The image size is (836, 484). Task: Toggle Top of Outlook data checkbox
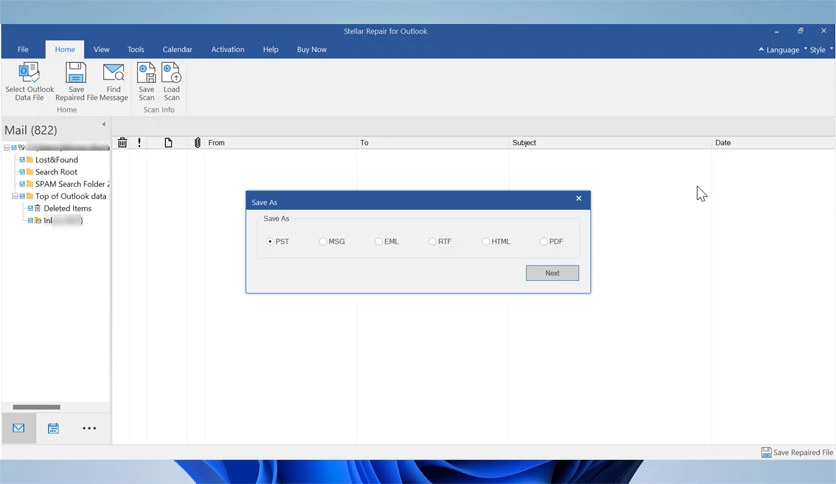pyautogui.click(x=22, y=196)
